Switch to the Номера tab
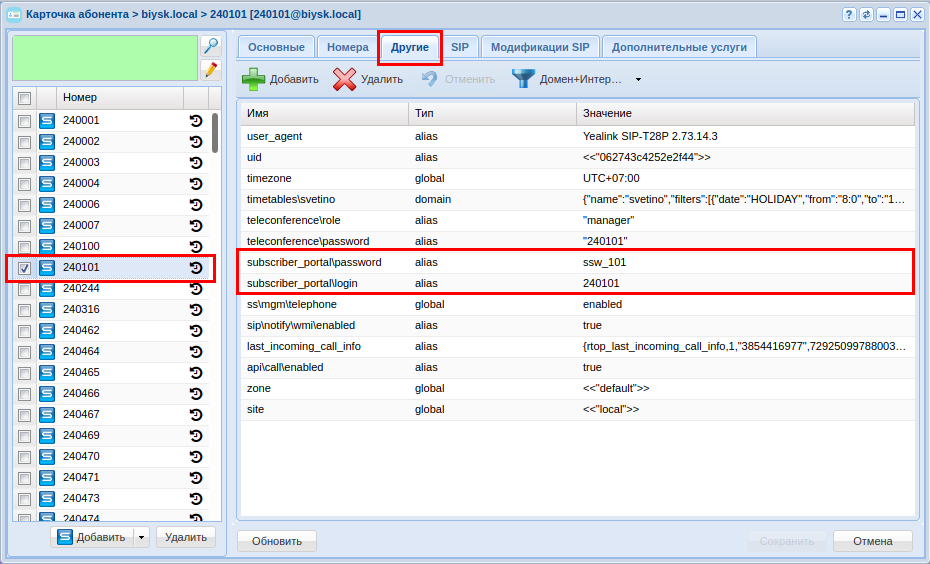This screenshot has height=564, width=930. [x=348, y=47]
